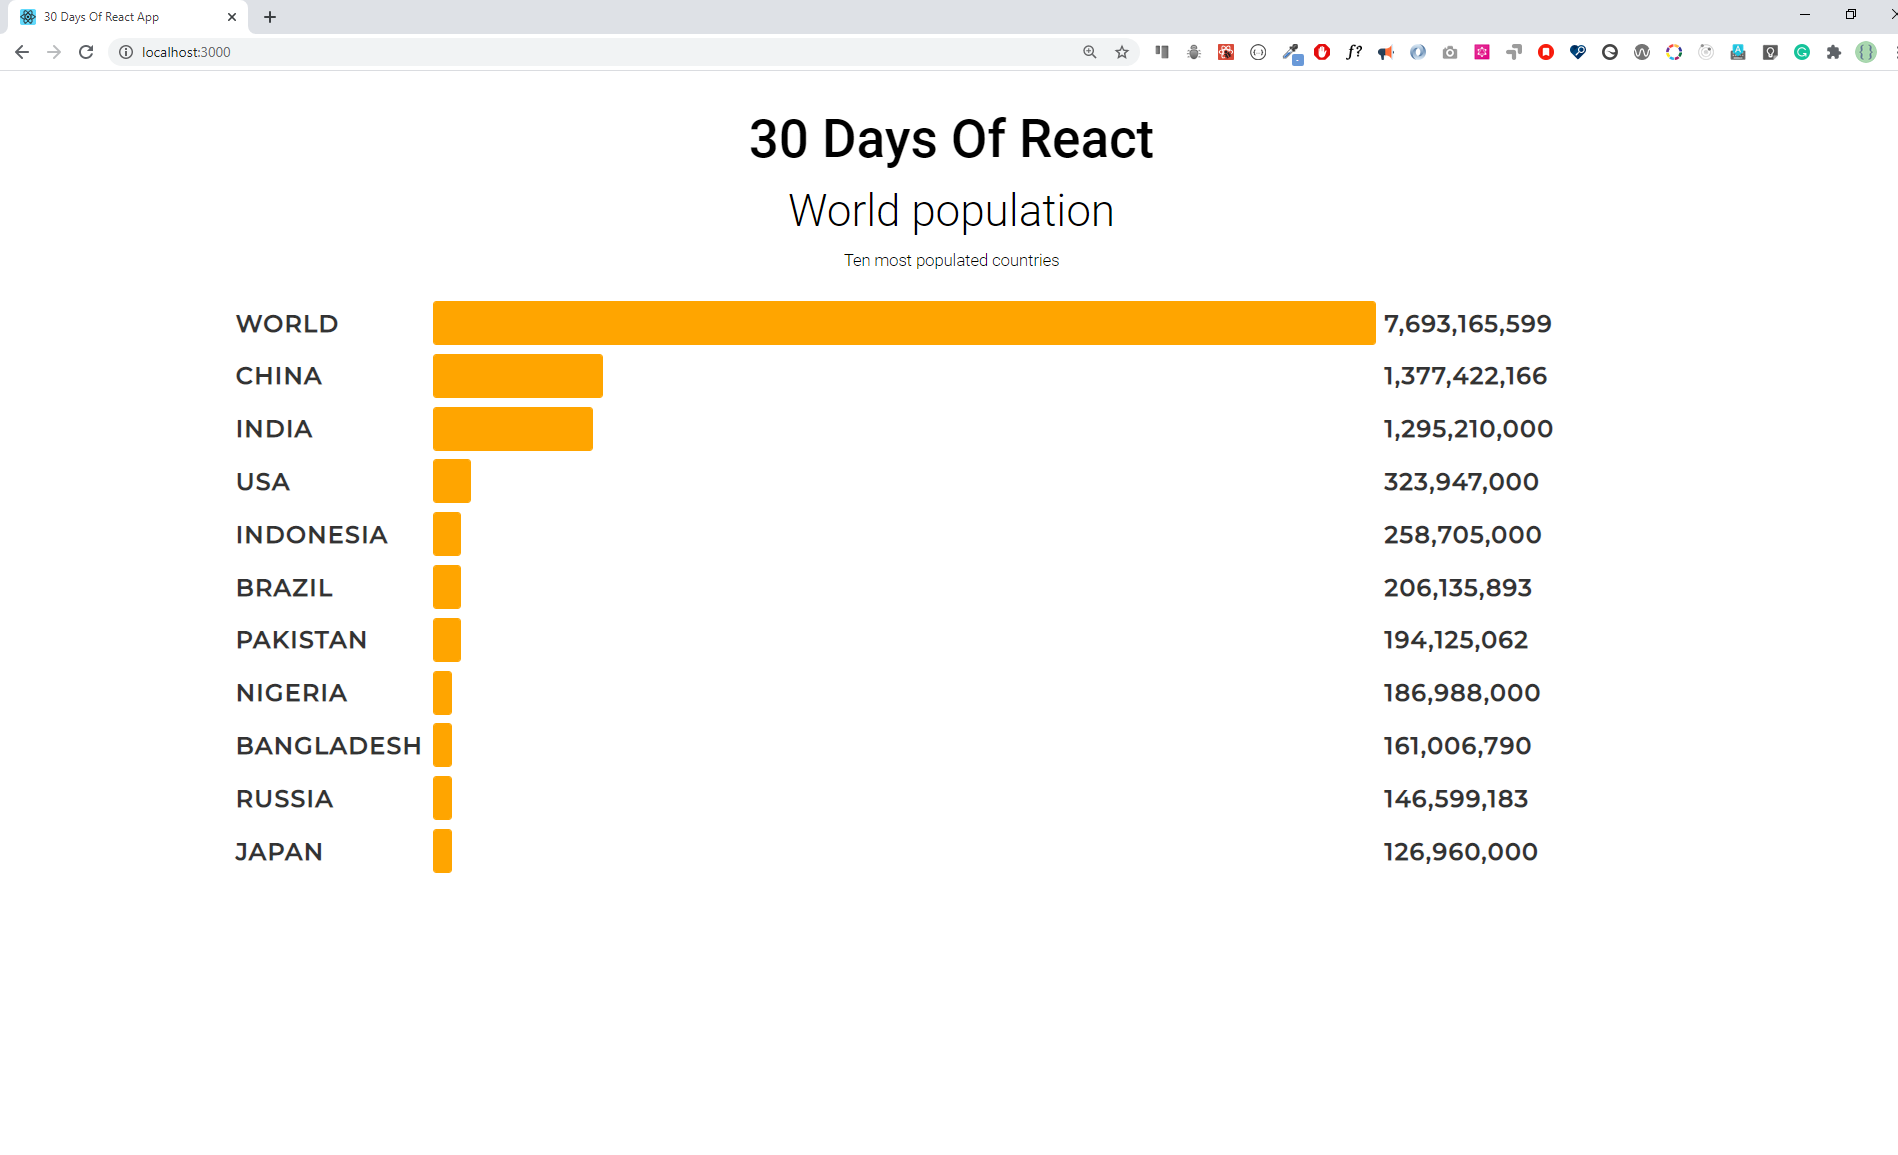Click the rainbow circle extension icon

[1674, 52]
